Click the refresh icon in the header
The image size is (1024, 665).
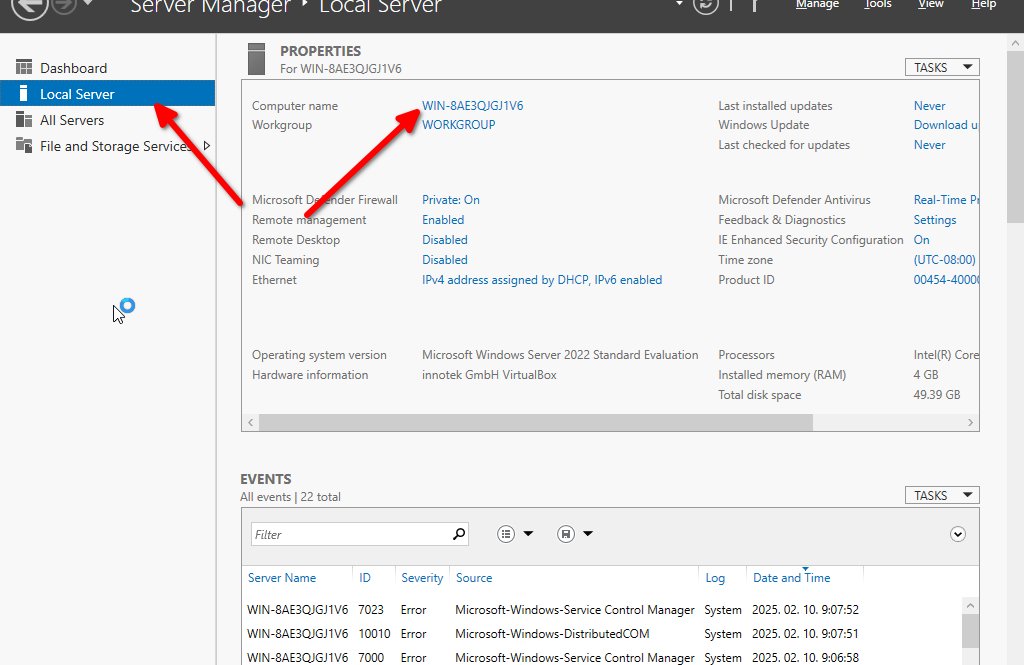(705, 5)
